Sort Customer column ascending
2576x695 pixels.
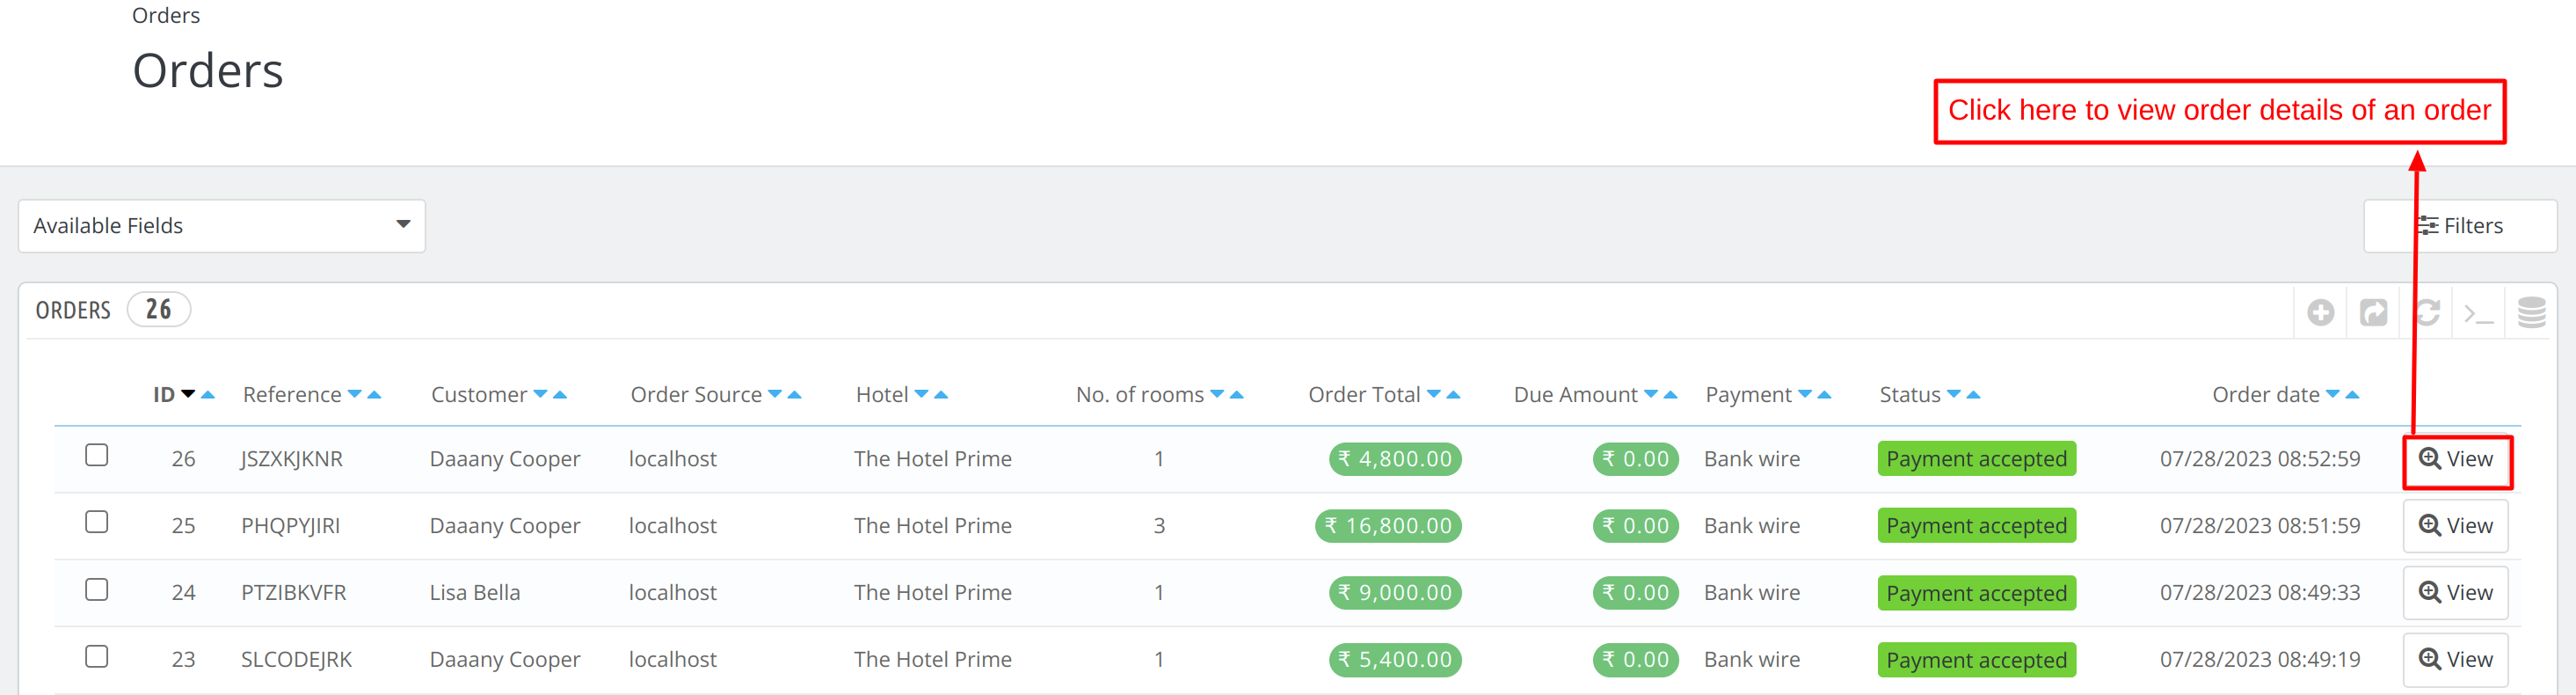(560, 394)
